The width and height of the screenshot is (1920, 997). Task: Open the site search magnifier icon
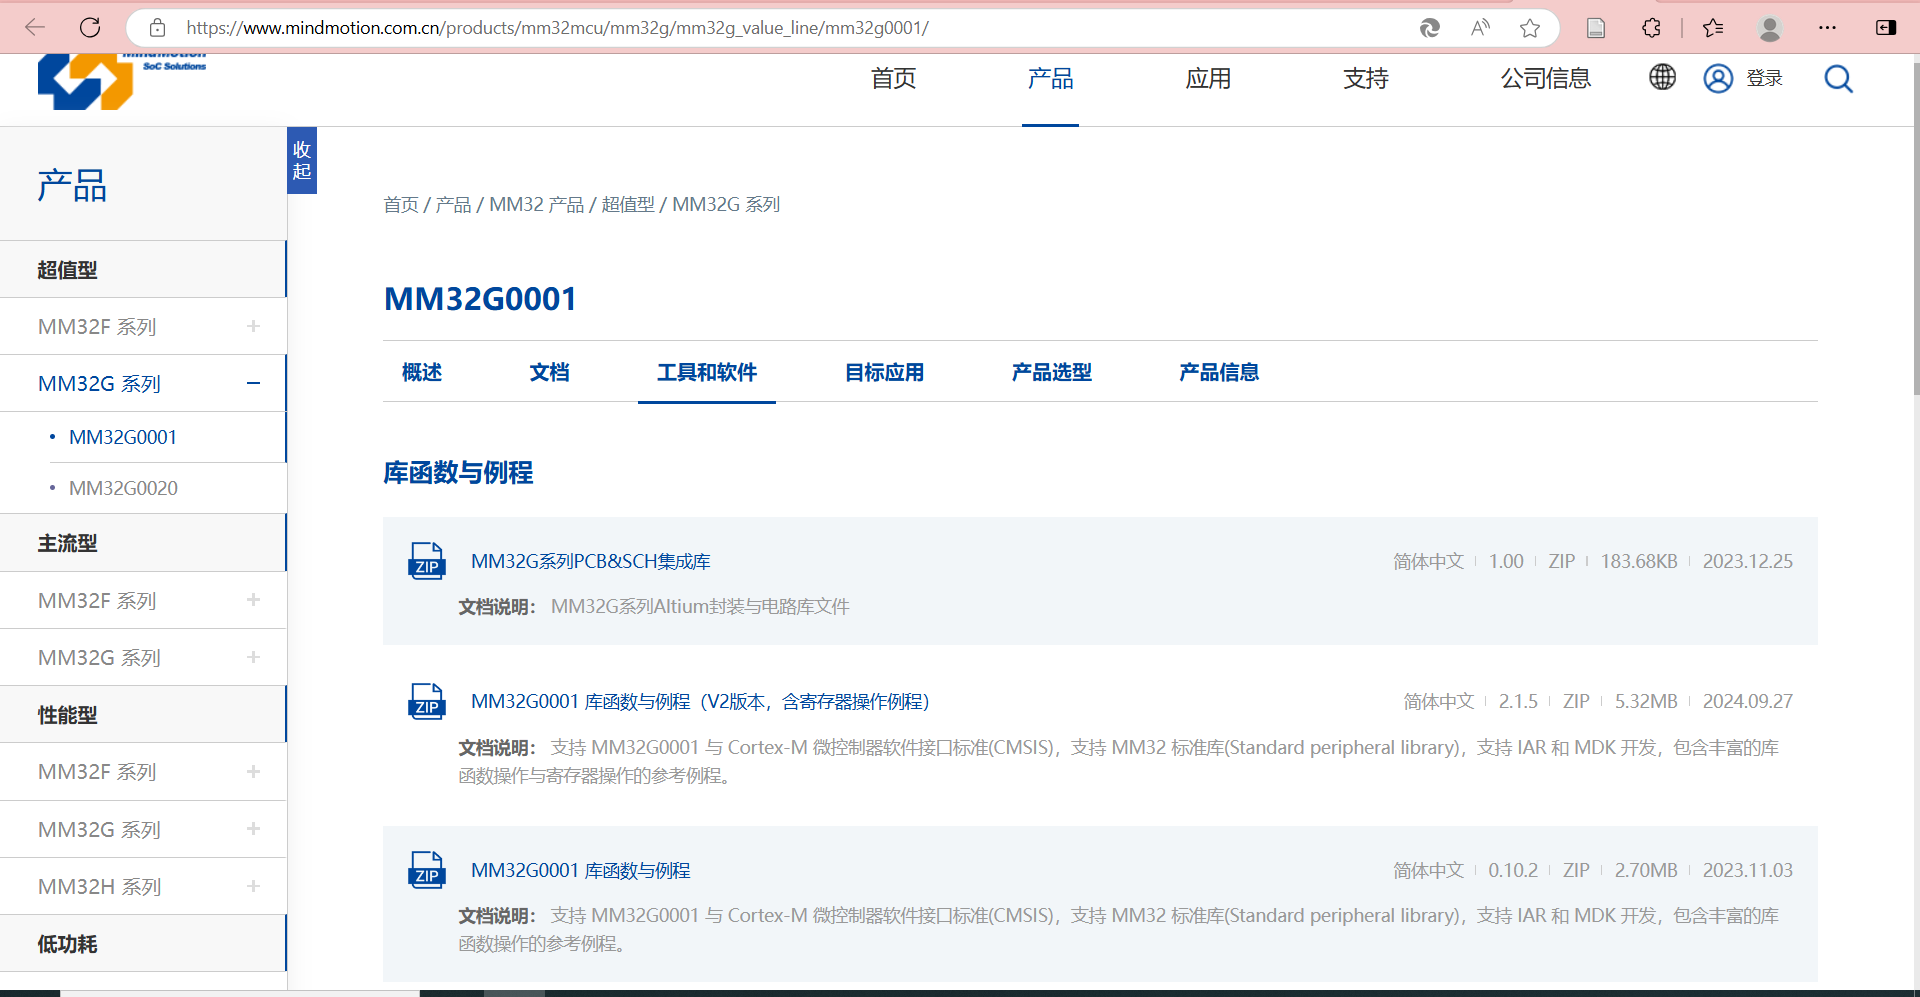click(x=1838, y=79)
